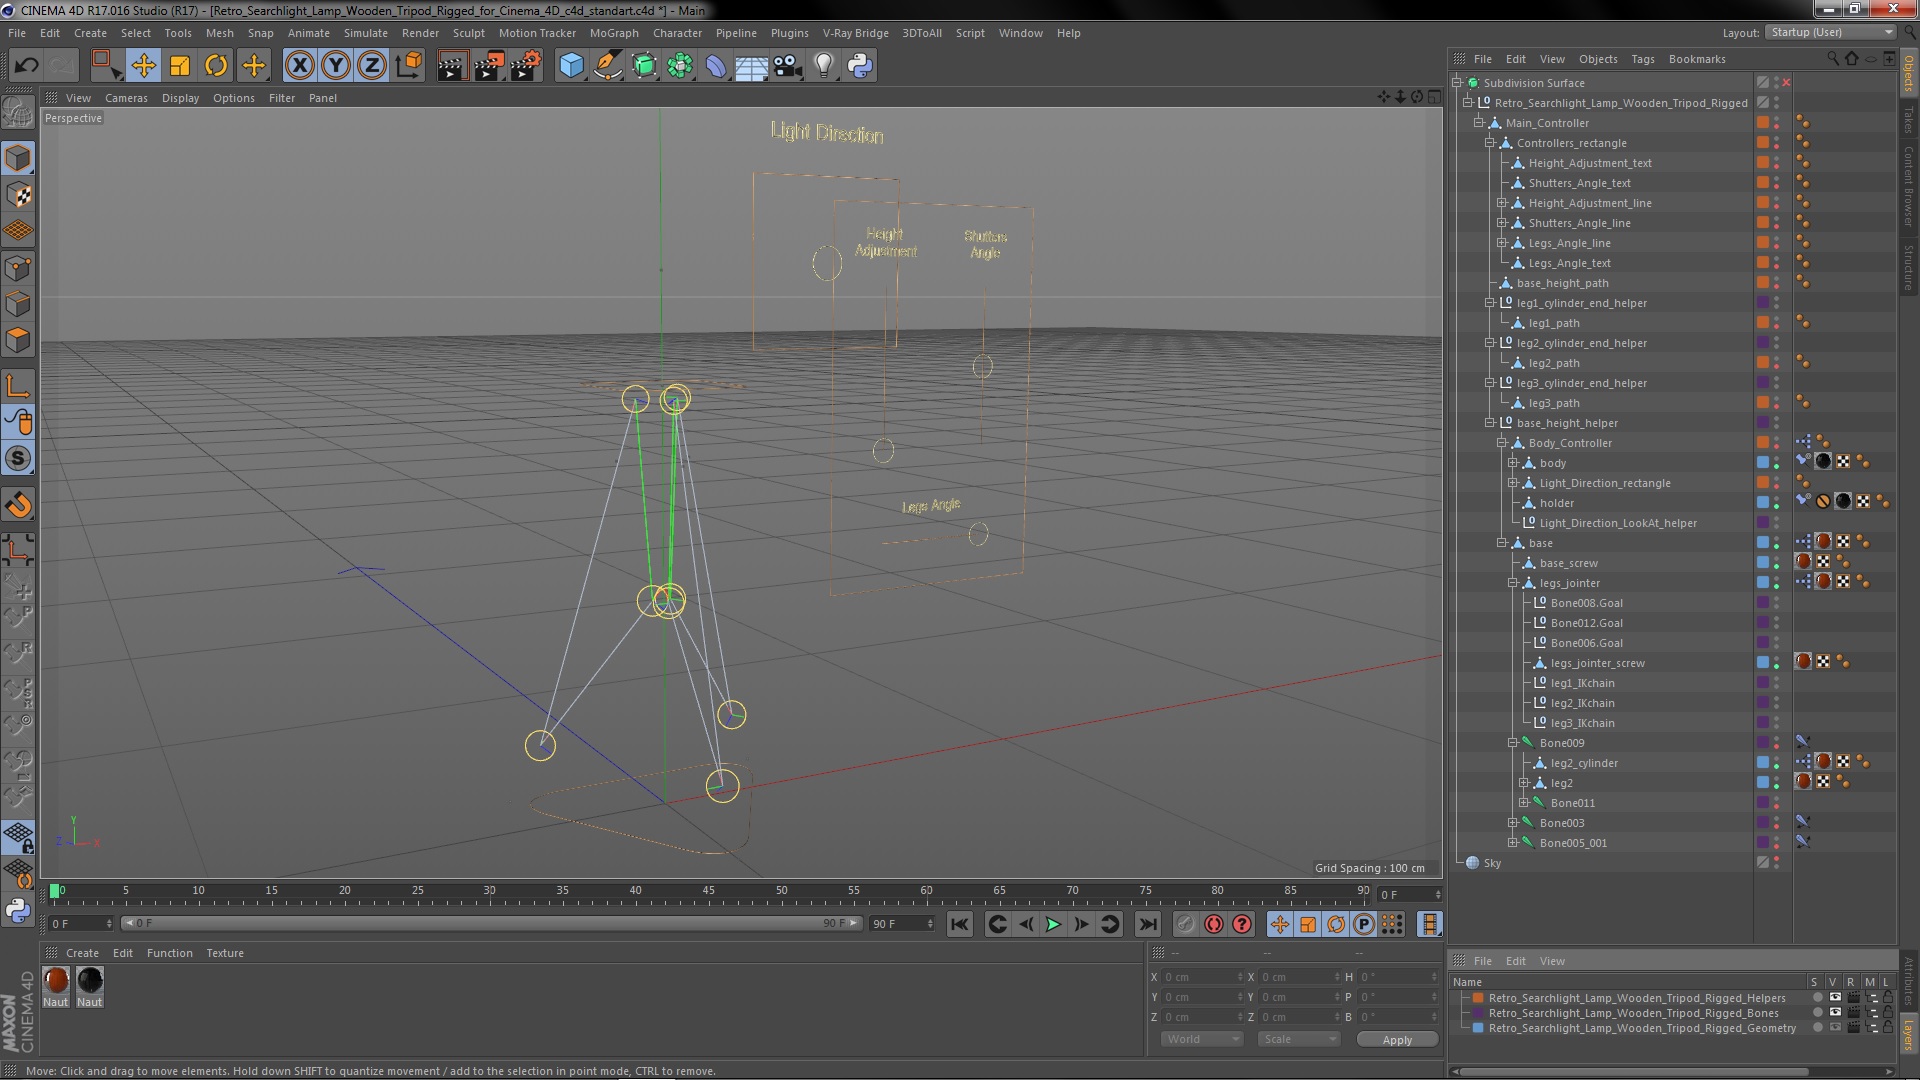The width and height of the screenshot is (1920, 1080).
Task: Toggle Autokeying button
Action: click(x=1214, y=925)
